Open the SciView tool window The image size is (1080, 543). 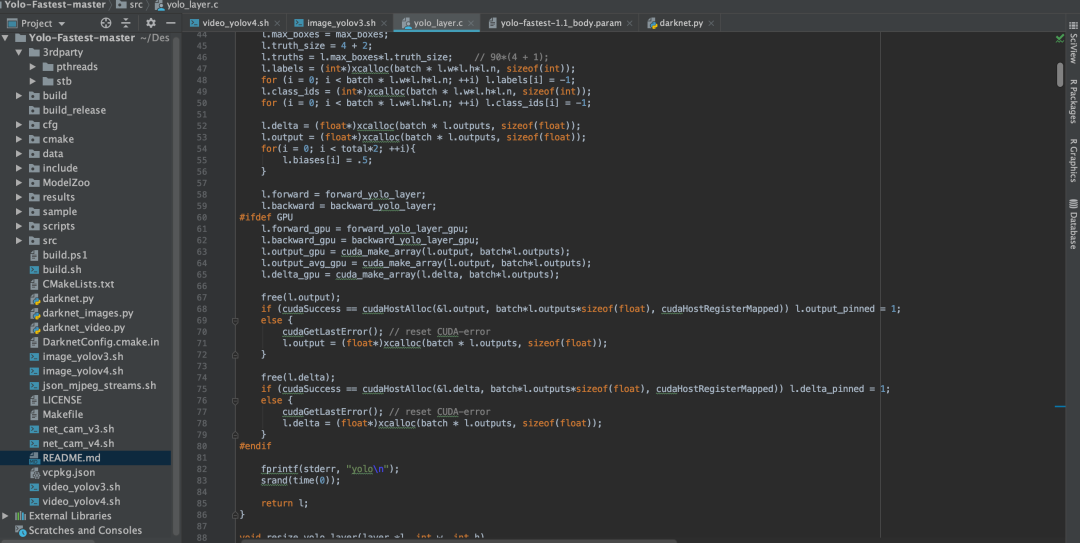[x=1072, y=43]
